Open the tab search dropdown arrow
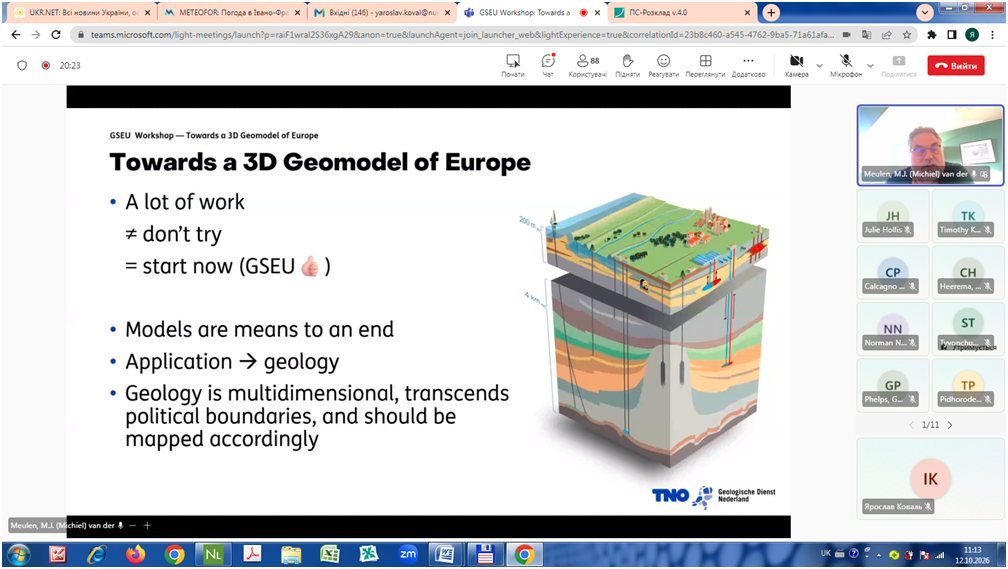1008x569 pixels. tap(924, 12)
